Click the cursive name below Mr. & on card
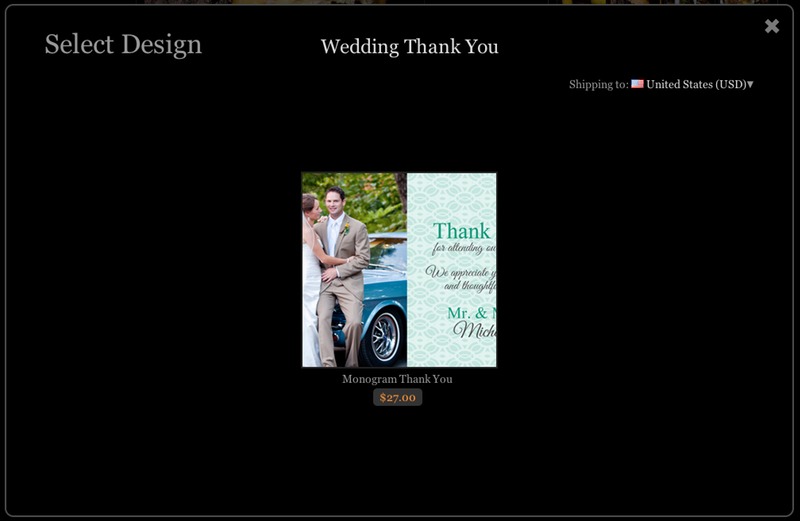 (470, 331)
